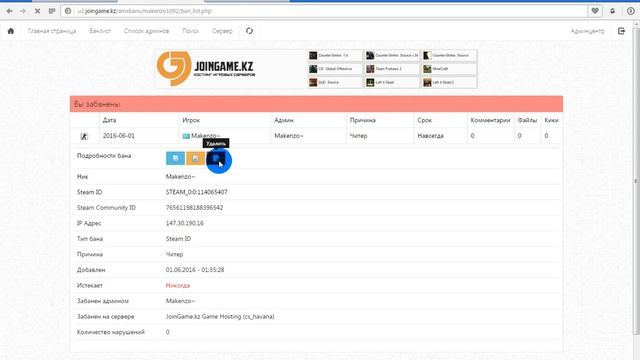Image resolution: width=640 pixels, height=360 pixels.
Task: Open the Counter-Strike 1.6 game button
Action: (335, 55)
